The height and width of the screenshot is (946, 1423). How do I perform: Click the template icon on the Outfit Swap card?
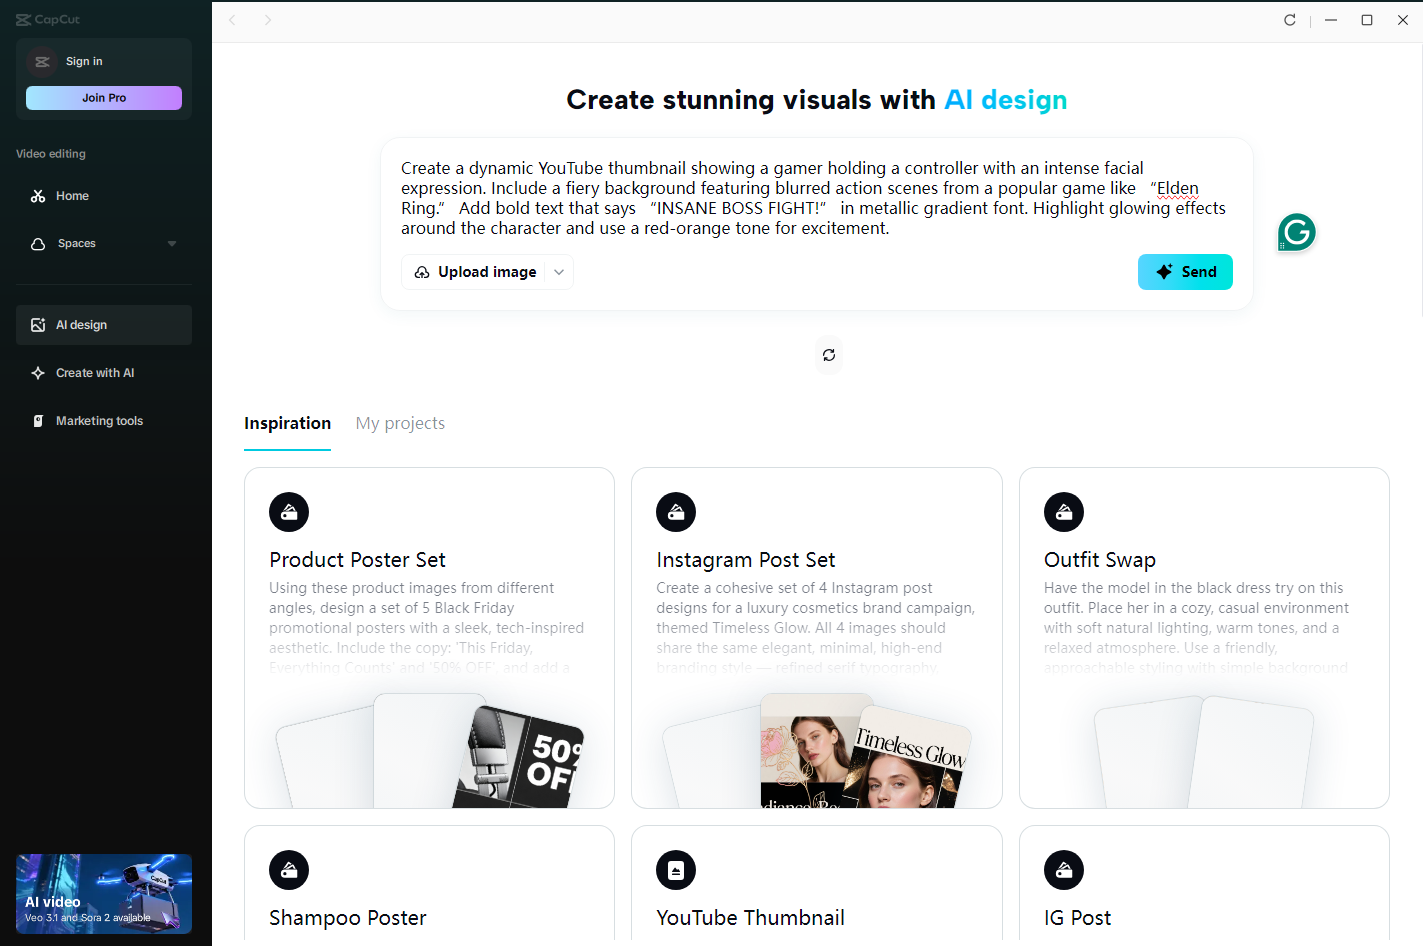pos(1063,511)
